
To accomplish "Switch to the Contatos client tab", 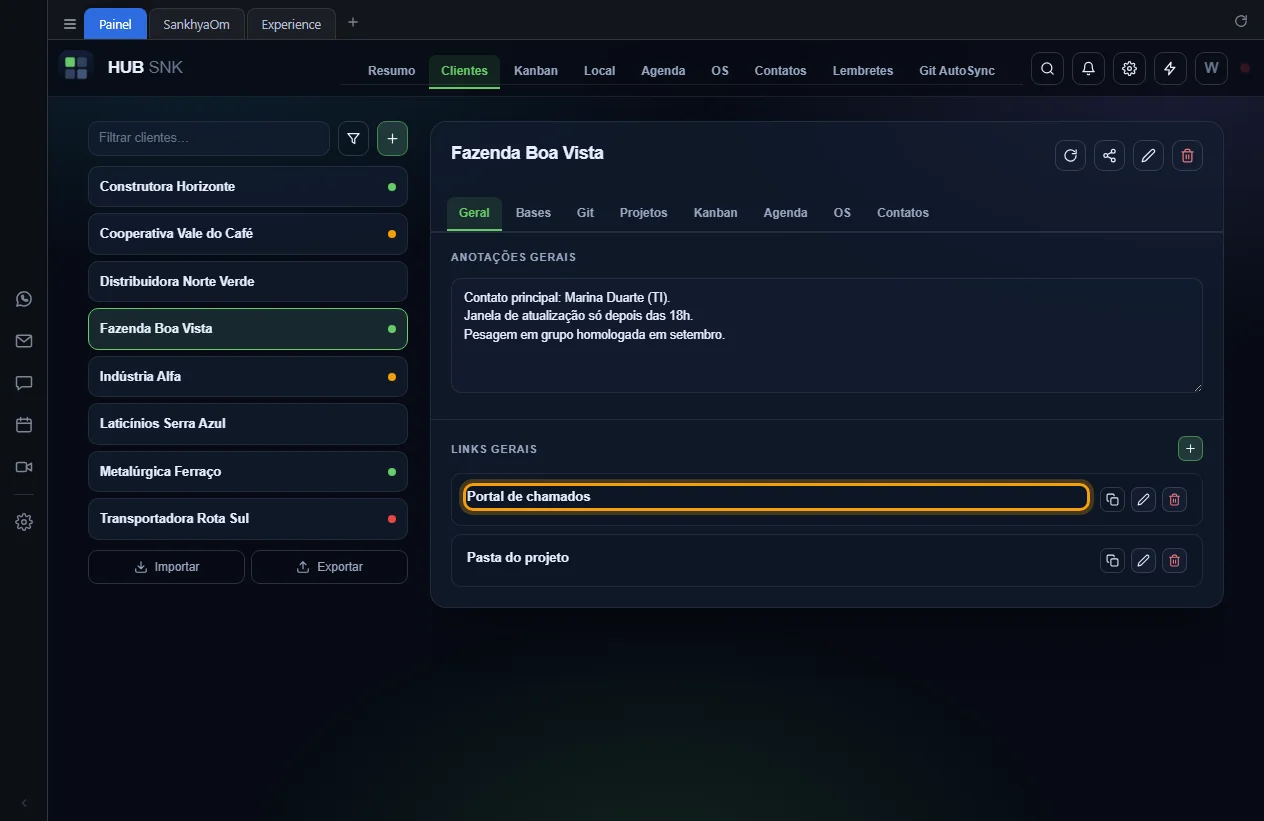I will (x=903, y=213).
